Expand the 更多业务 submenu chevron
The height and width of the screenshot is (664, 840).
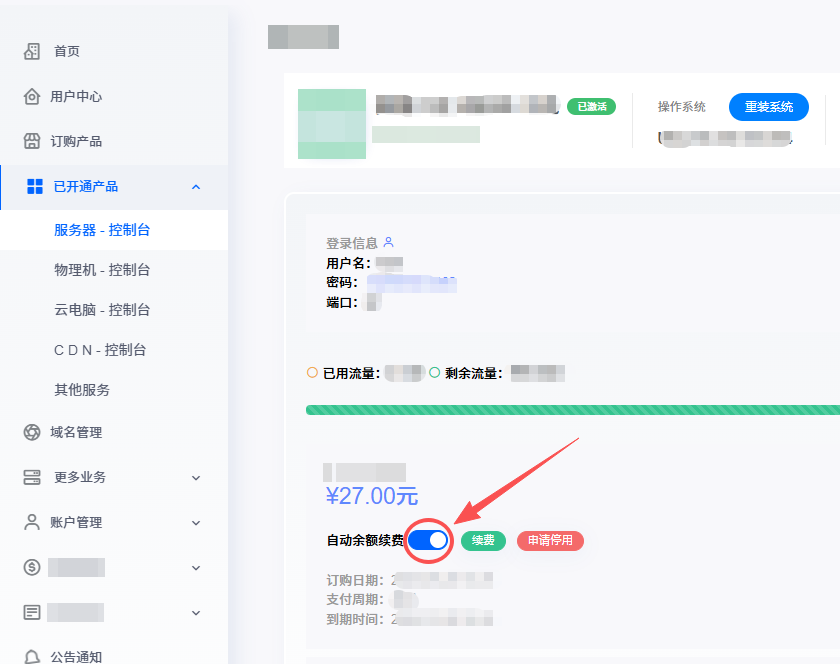(196, 478)
